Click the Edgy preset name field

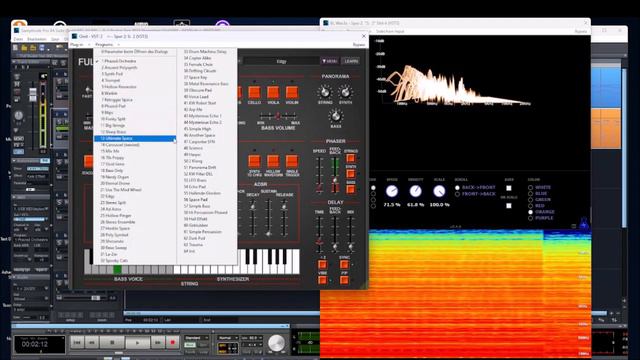(282, 61)
